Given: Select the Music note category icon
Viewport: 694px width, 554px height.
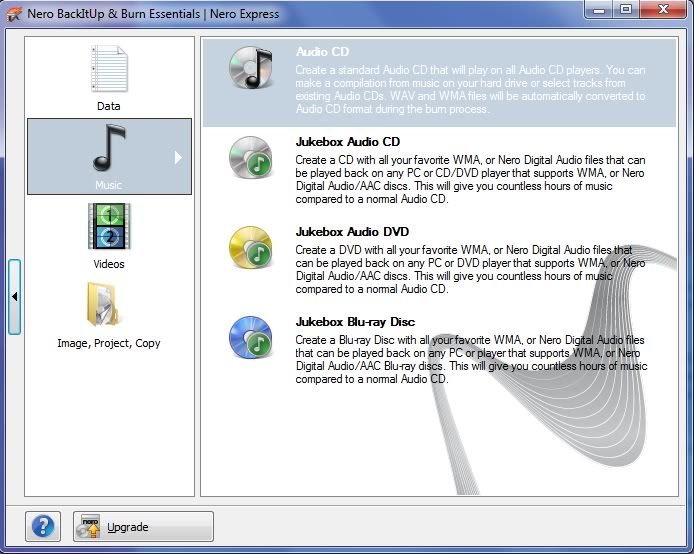Looking at the screenshot, I should tap(109, 148).
